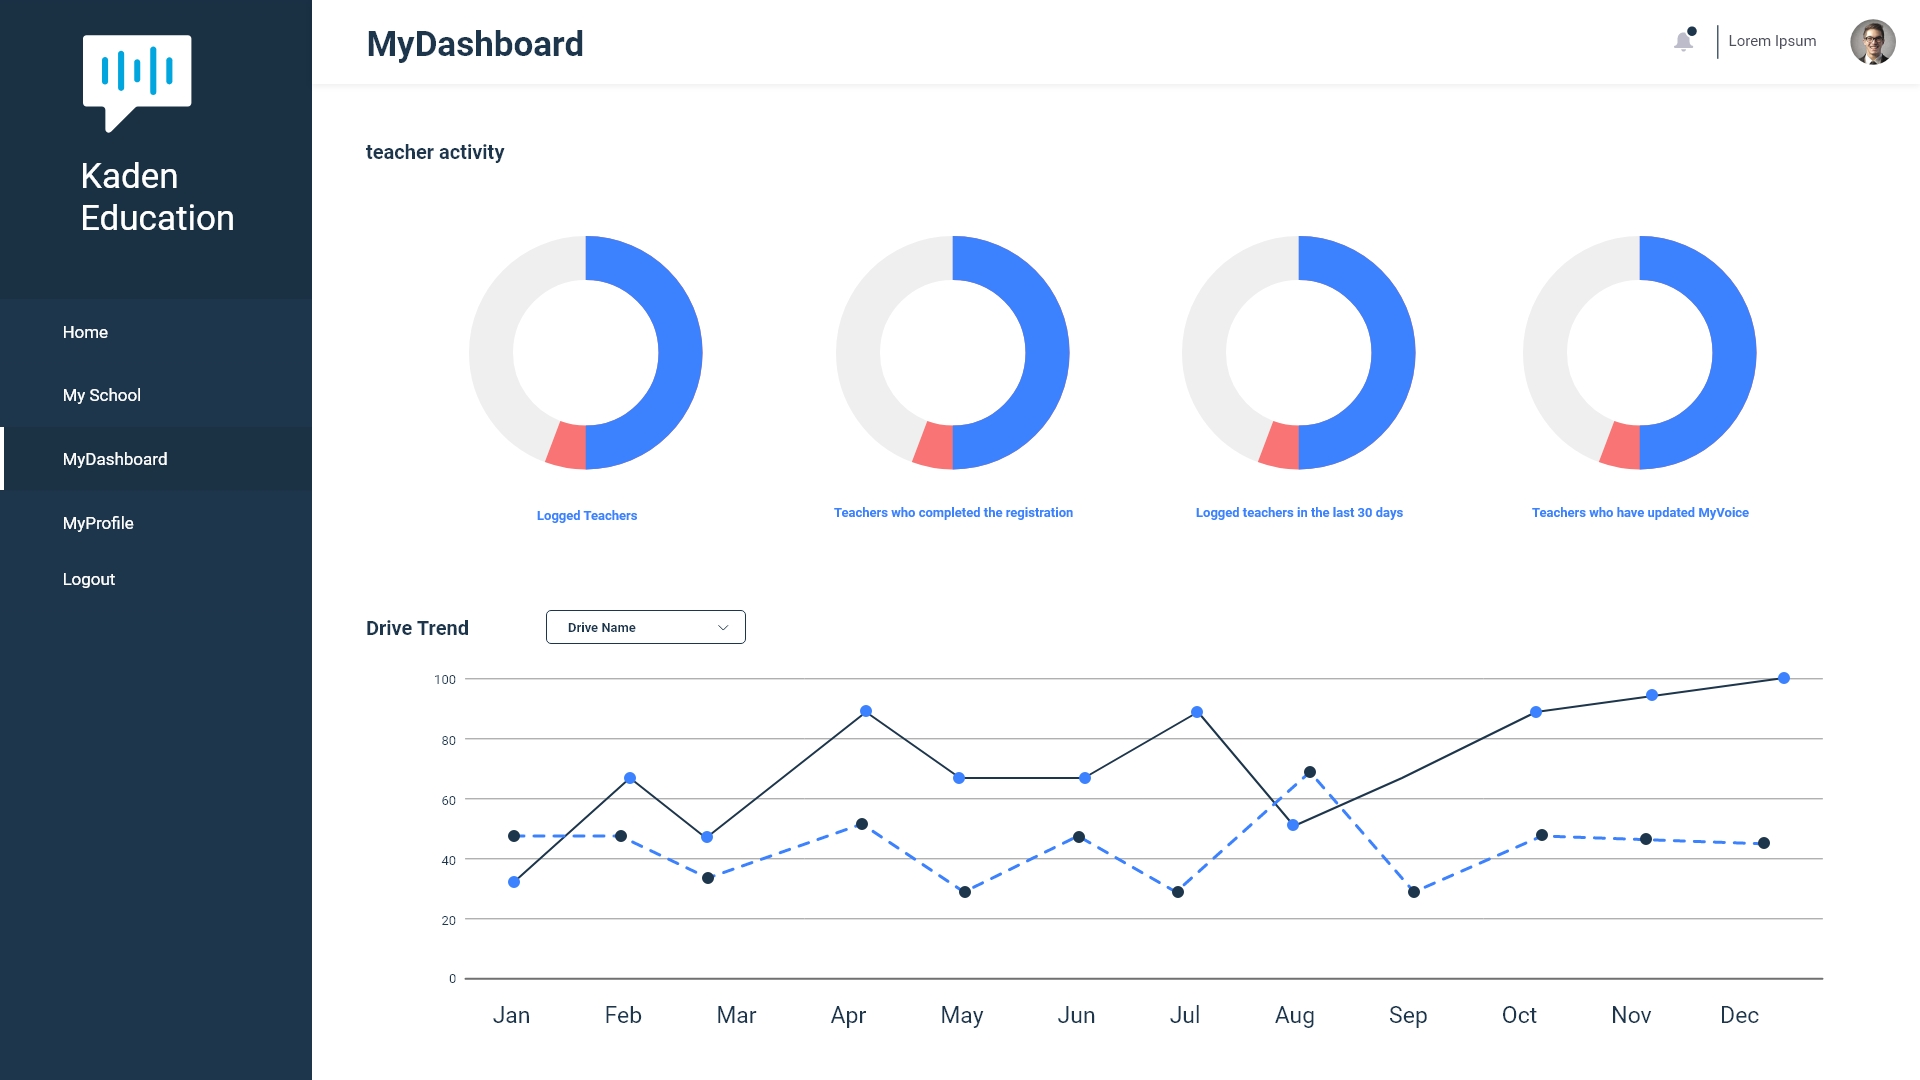
Task: Click the Lorem Ipsum username text
Action: click(1772, 41)
